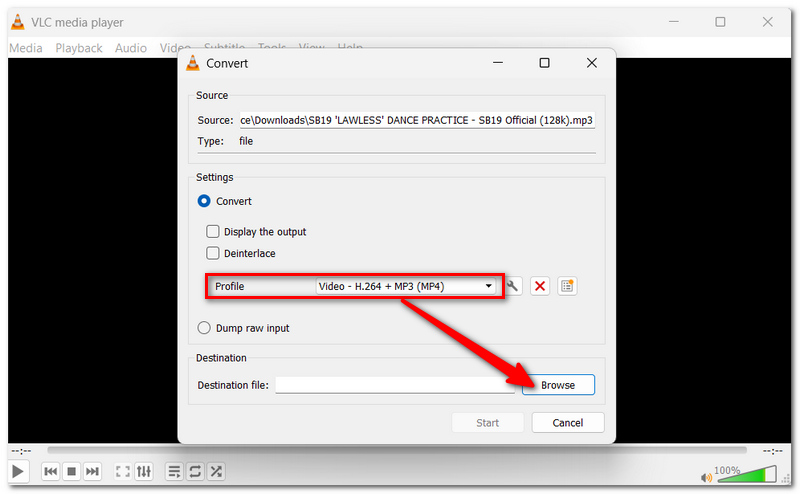Open extended settings equalizer icon
Viewport: 800px width, 494px height.
(144, 471)
